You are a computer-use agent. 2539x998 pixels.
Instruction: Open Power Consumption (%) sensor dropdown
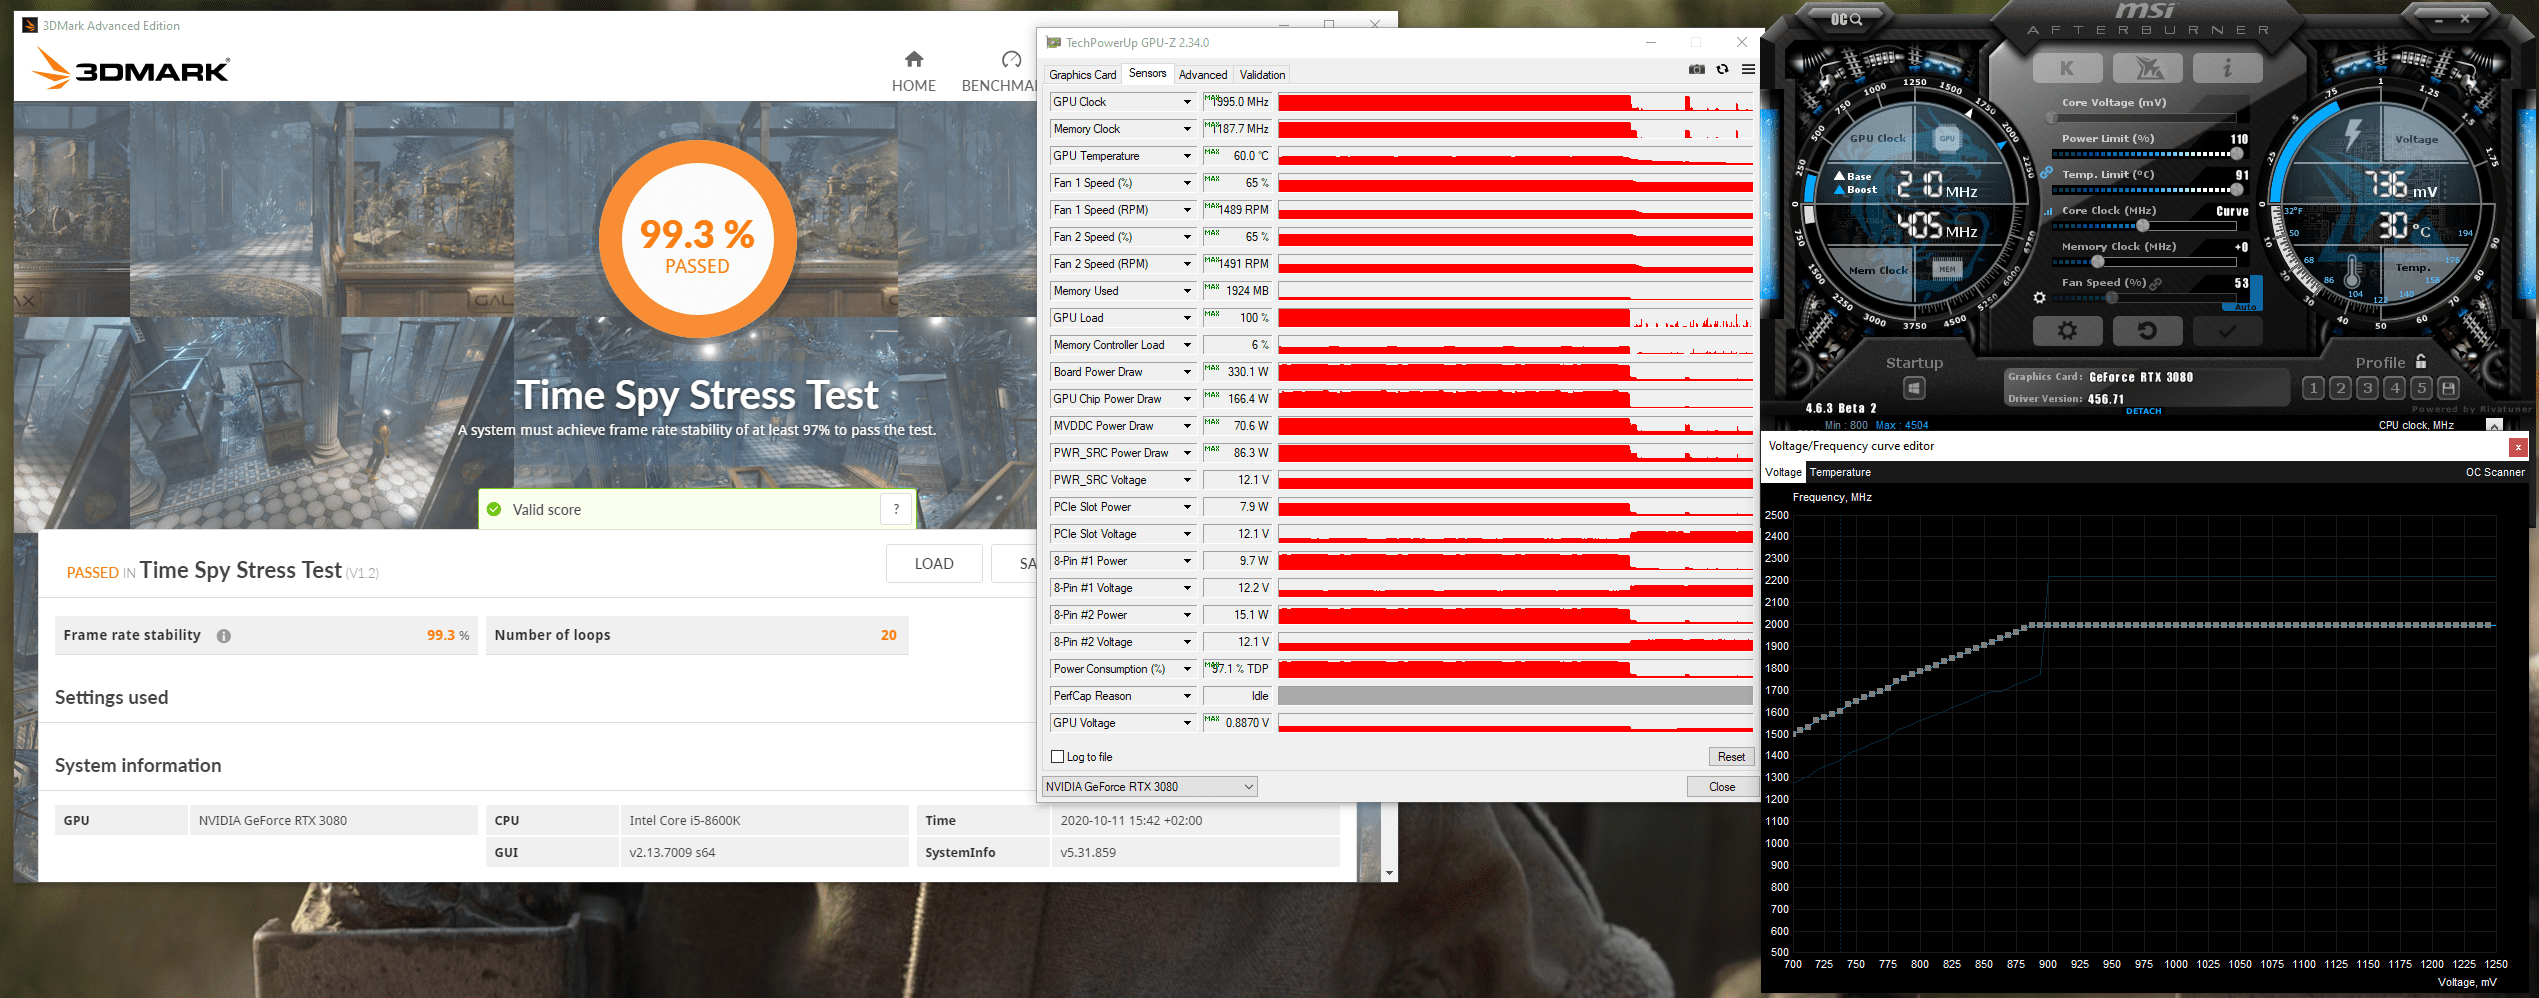[x=1187, y=669]
